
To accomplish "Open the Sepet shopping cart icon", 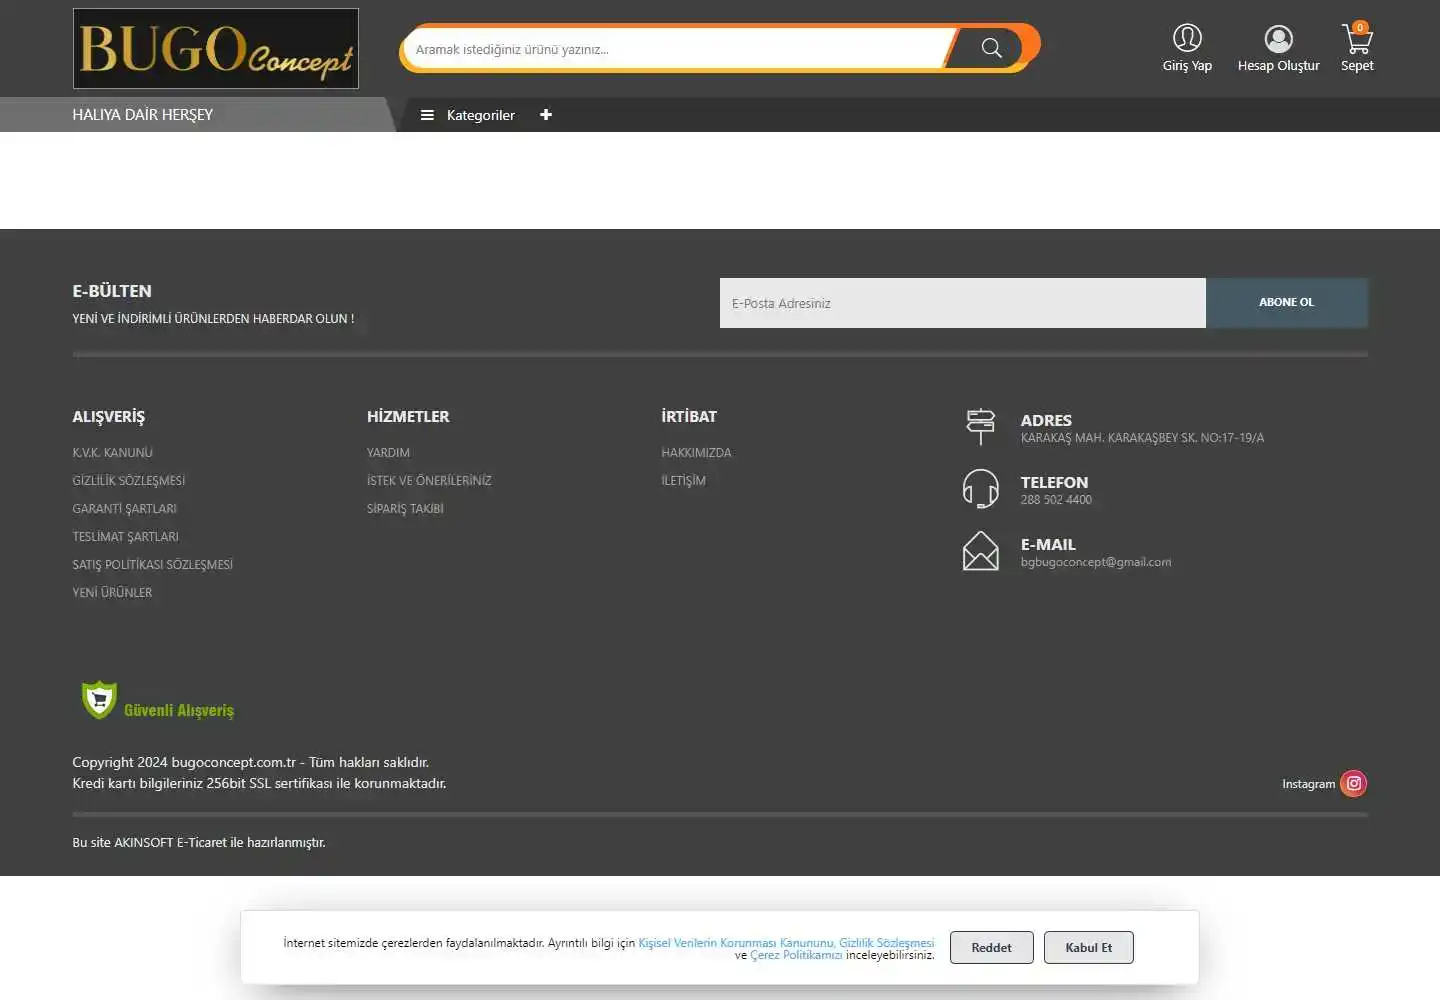I will (x=1357, y=39).
